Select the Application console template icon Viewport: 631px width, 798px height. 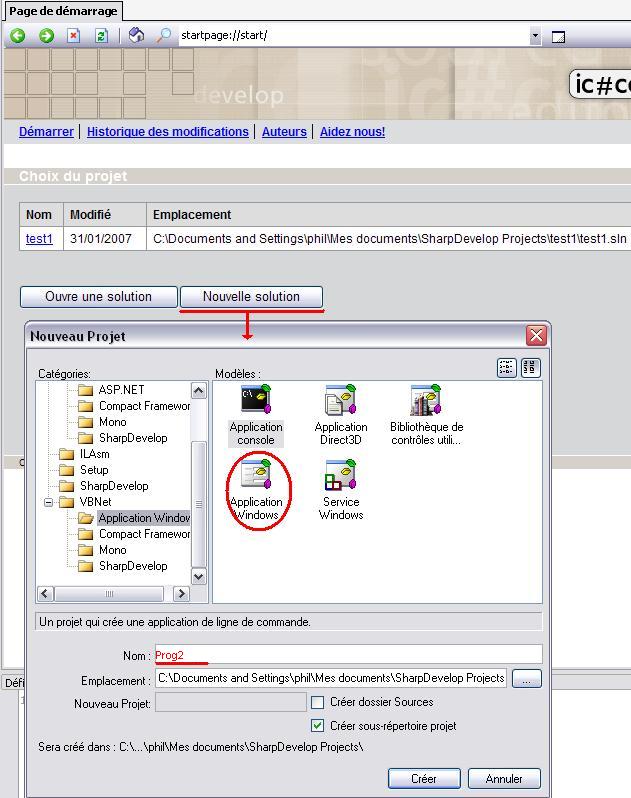256,401
